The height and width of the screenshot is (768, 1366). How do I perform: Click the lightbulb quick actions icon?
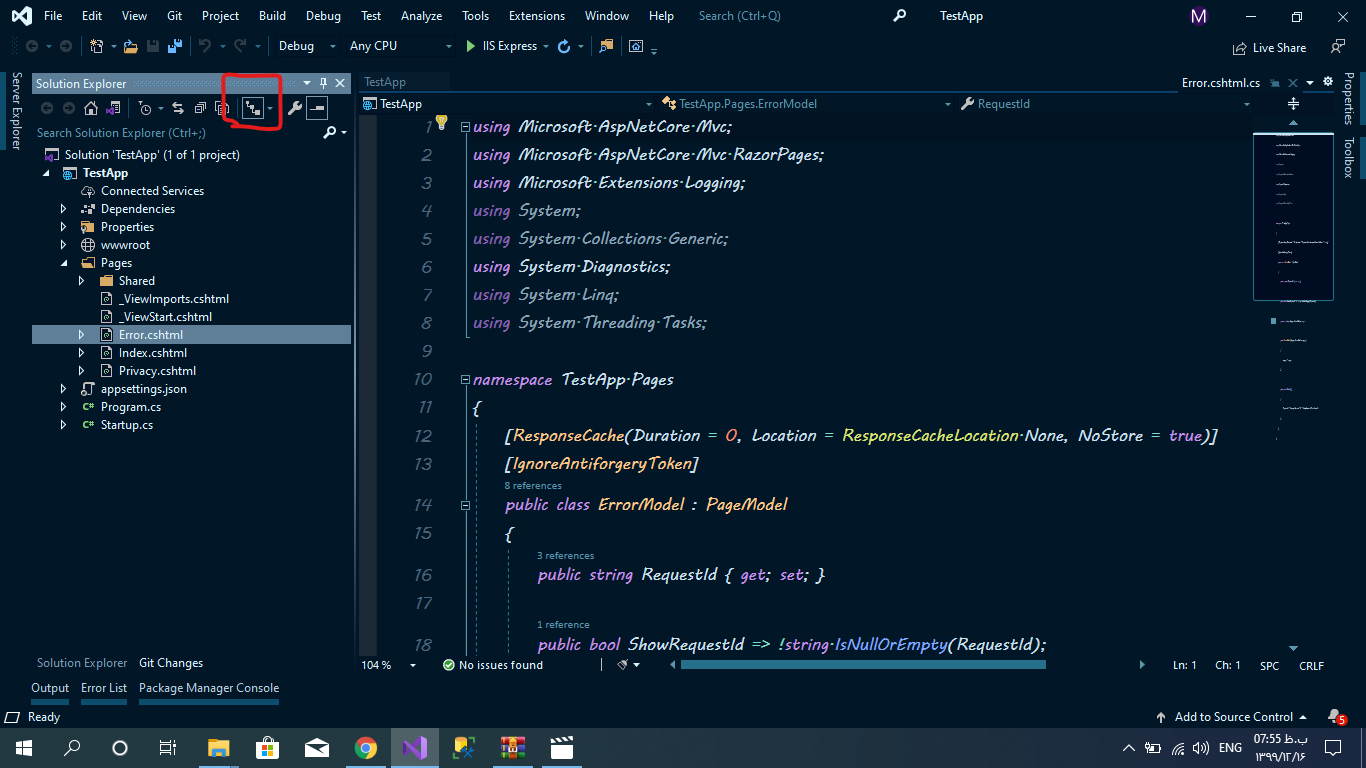coord(441,123)
